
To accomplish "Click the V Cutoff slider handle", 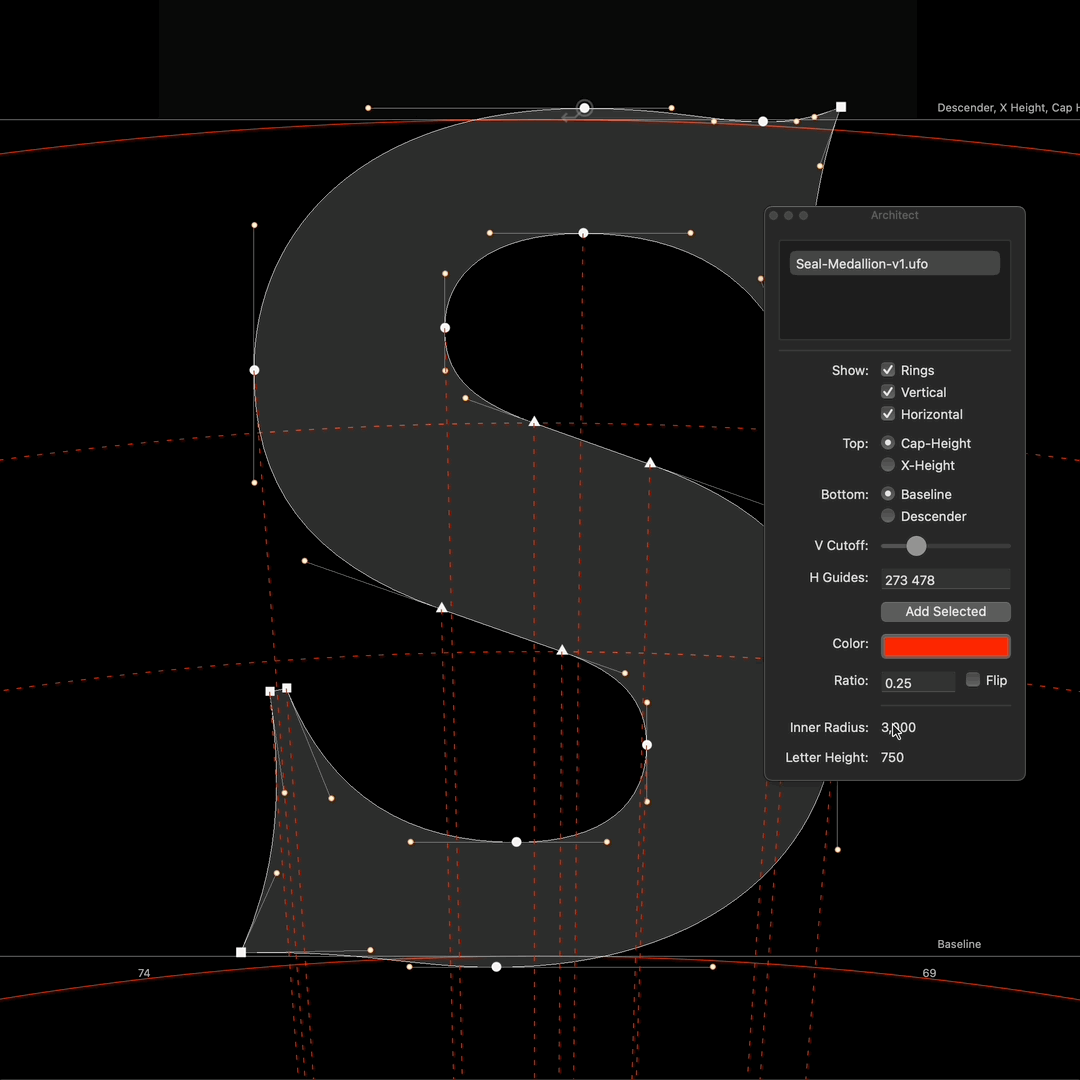I will coord(916,546).
